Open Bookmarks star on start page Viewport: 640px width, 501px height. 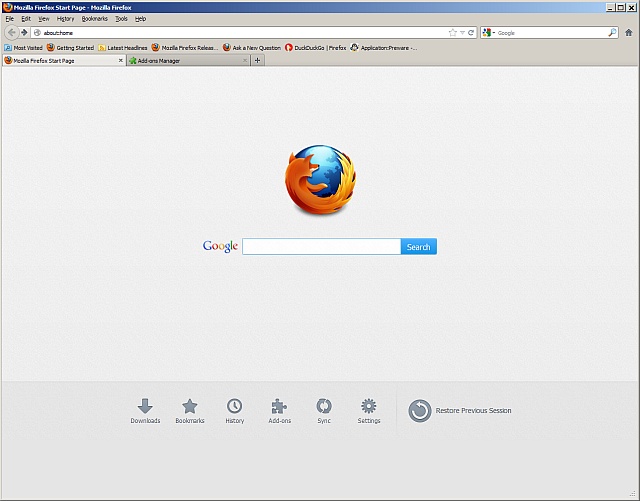(190, 411)
